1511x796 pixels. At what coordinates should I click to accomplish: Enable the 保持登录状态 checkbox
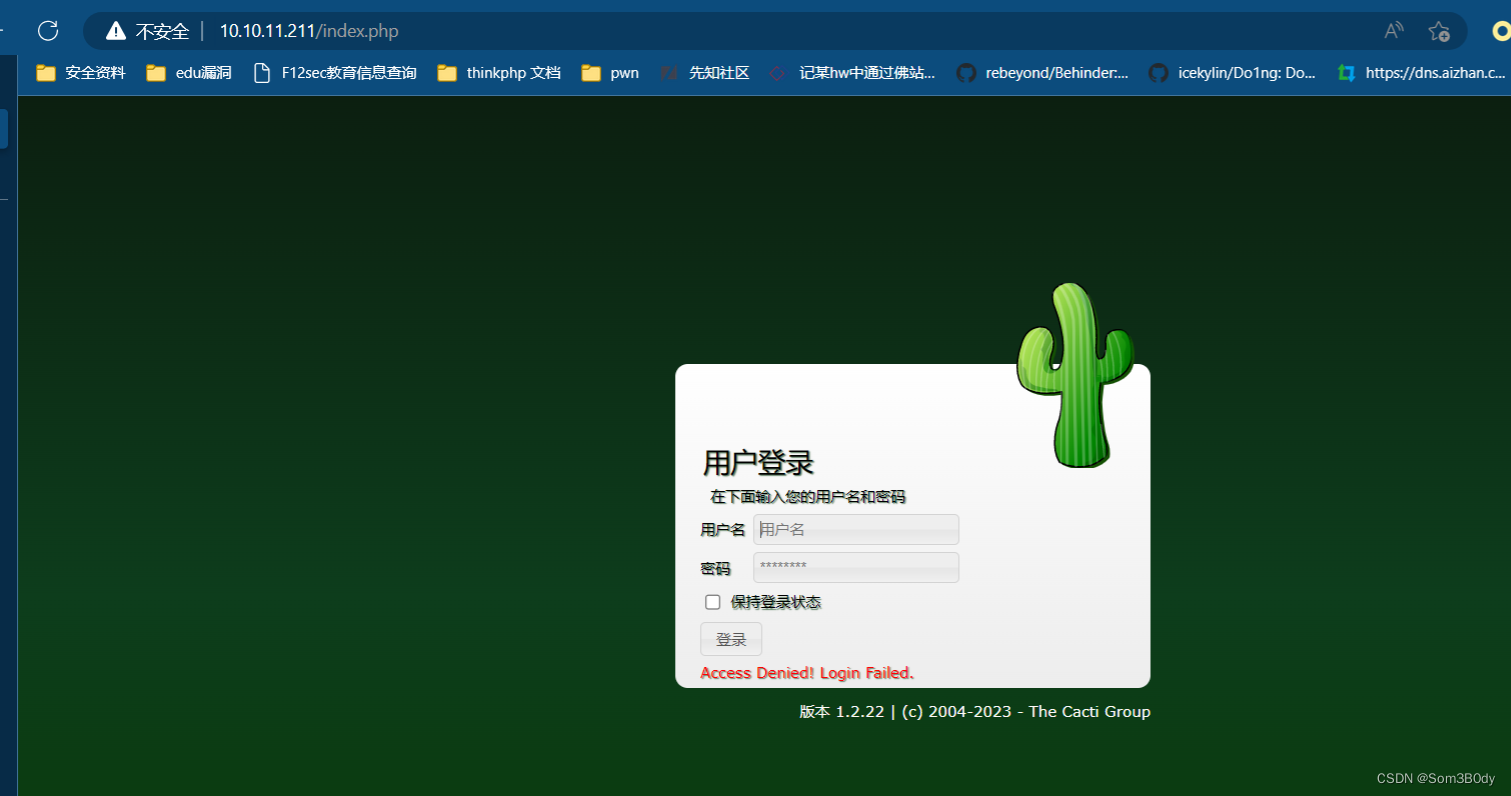712,601
